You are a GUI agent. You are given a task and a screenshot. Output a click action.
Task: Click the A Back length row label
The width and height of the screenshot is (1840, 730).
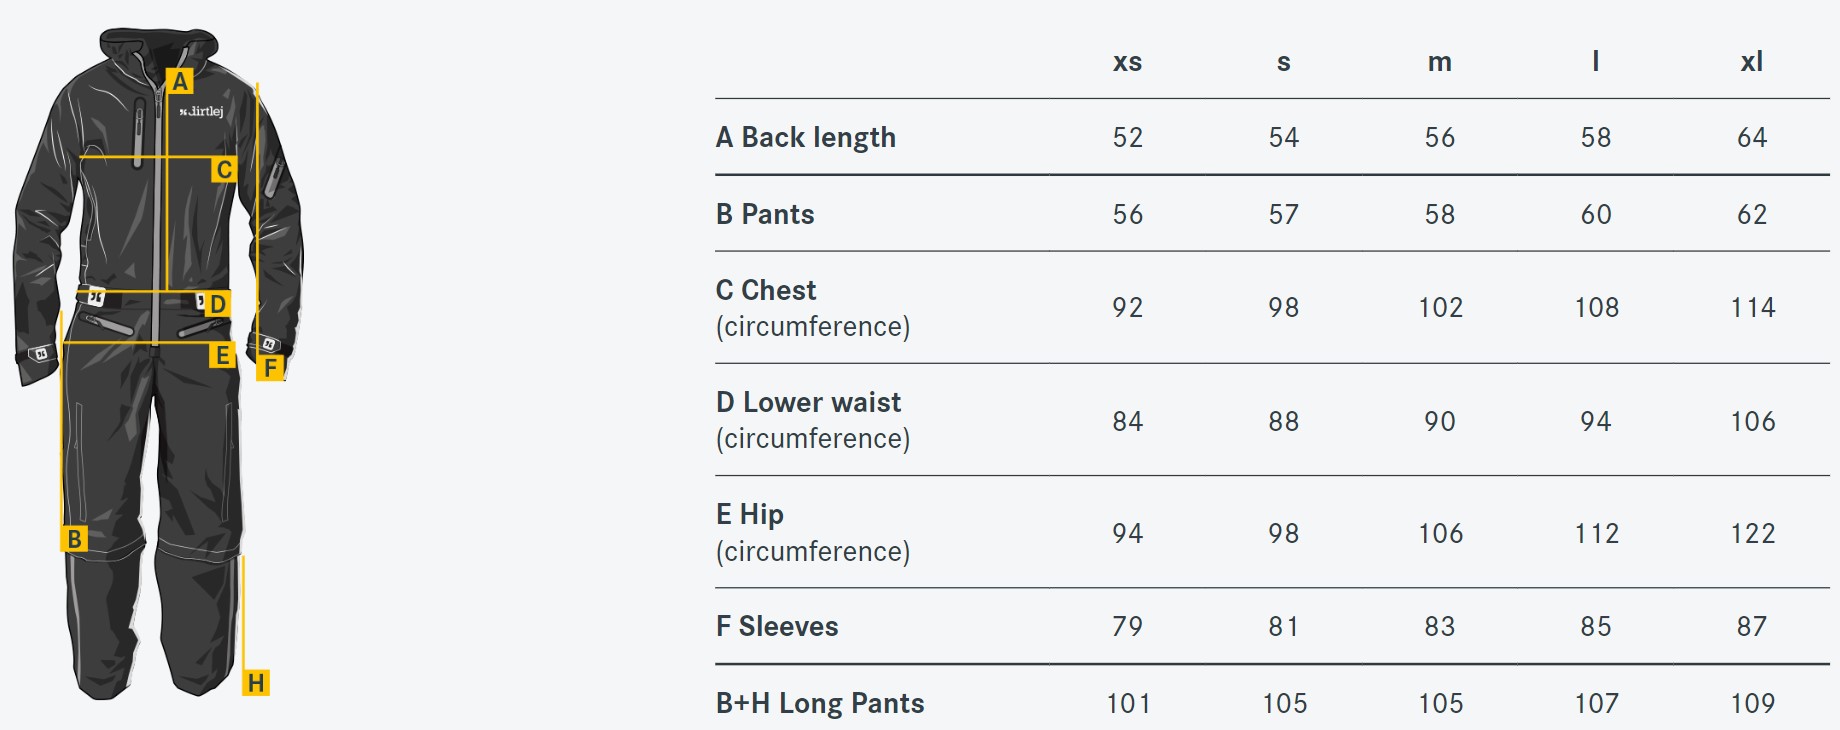806,137
